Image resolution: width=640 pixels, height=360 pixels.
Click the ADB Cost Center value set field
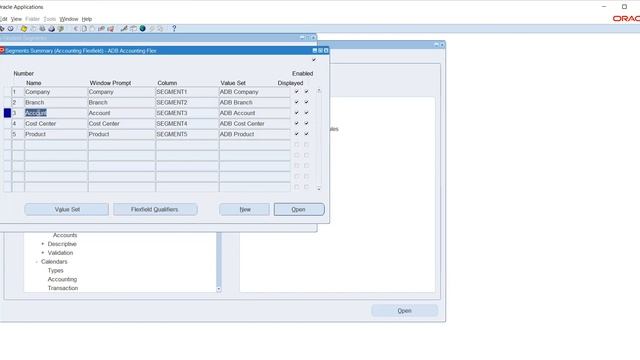coord(255,124)
